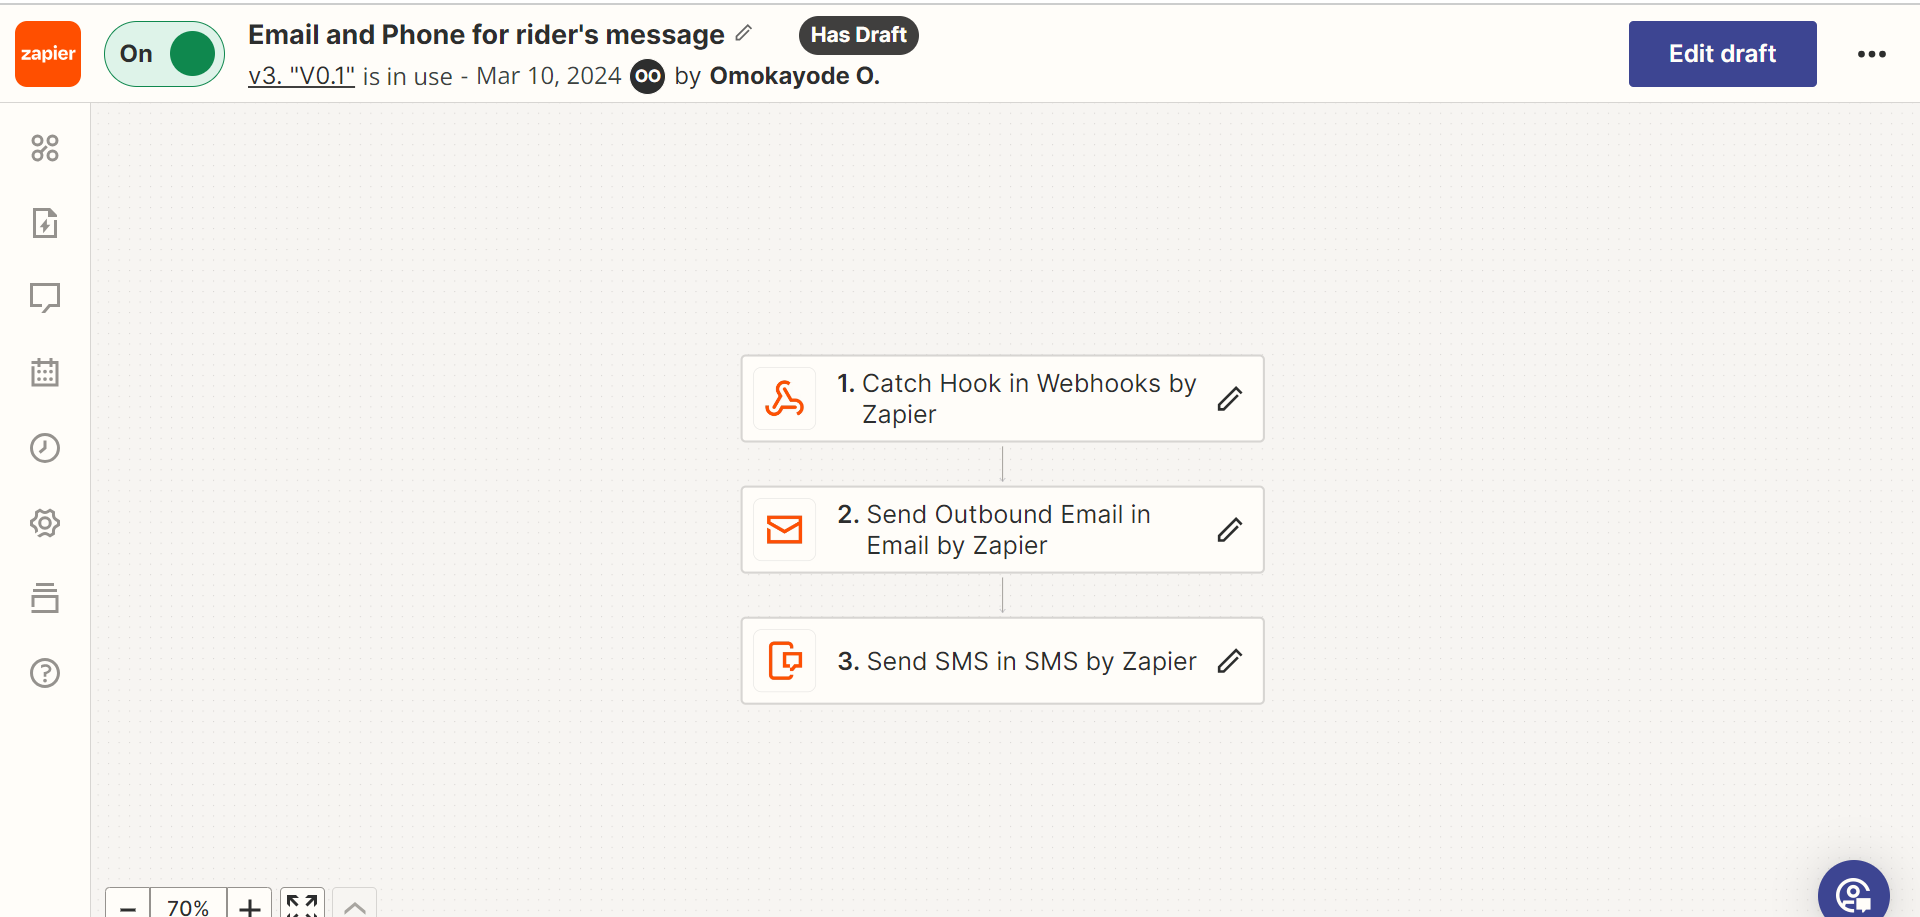Open the comments icon in sidebar
The height and width of the screenshot is (917, 1920).
click(x=45, y=298)
